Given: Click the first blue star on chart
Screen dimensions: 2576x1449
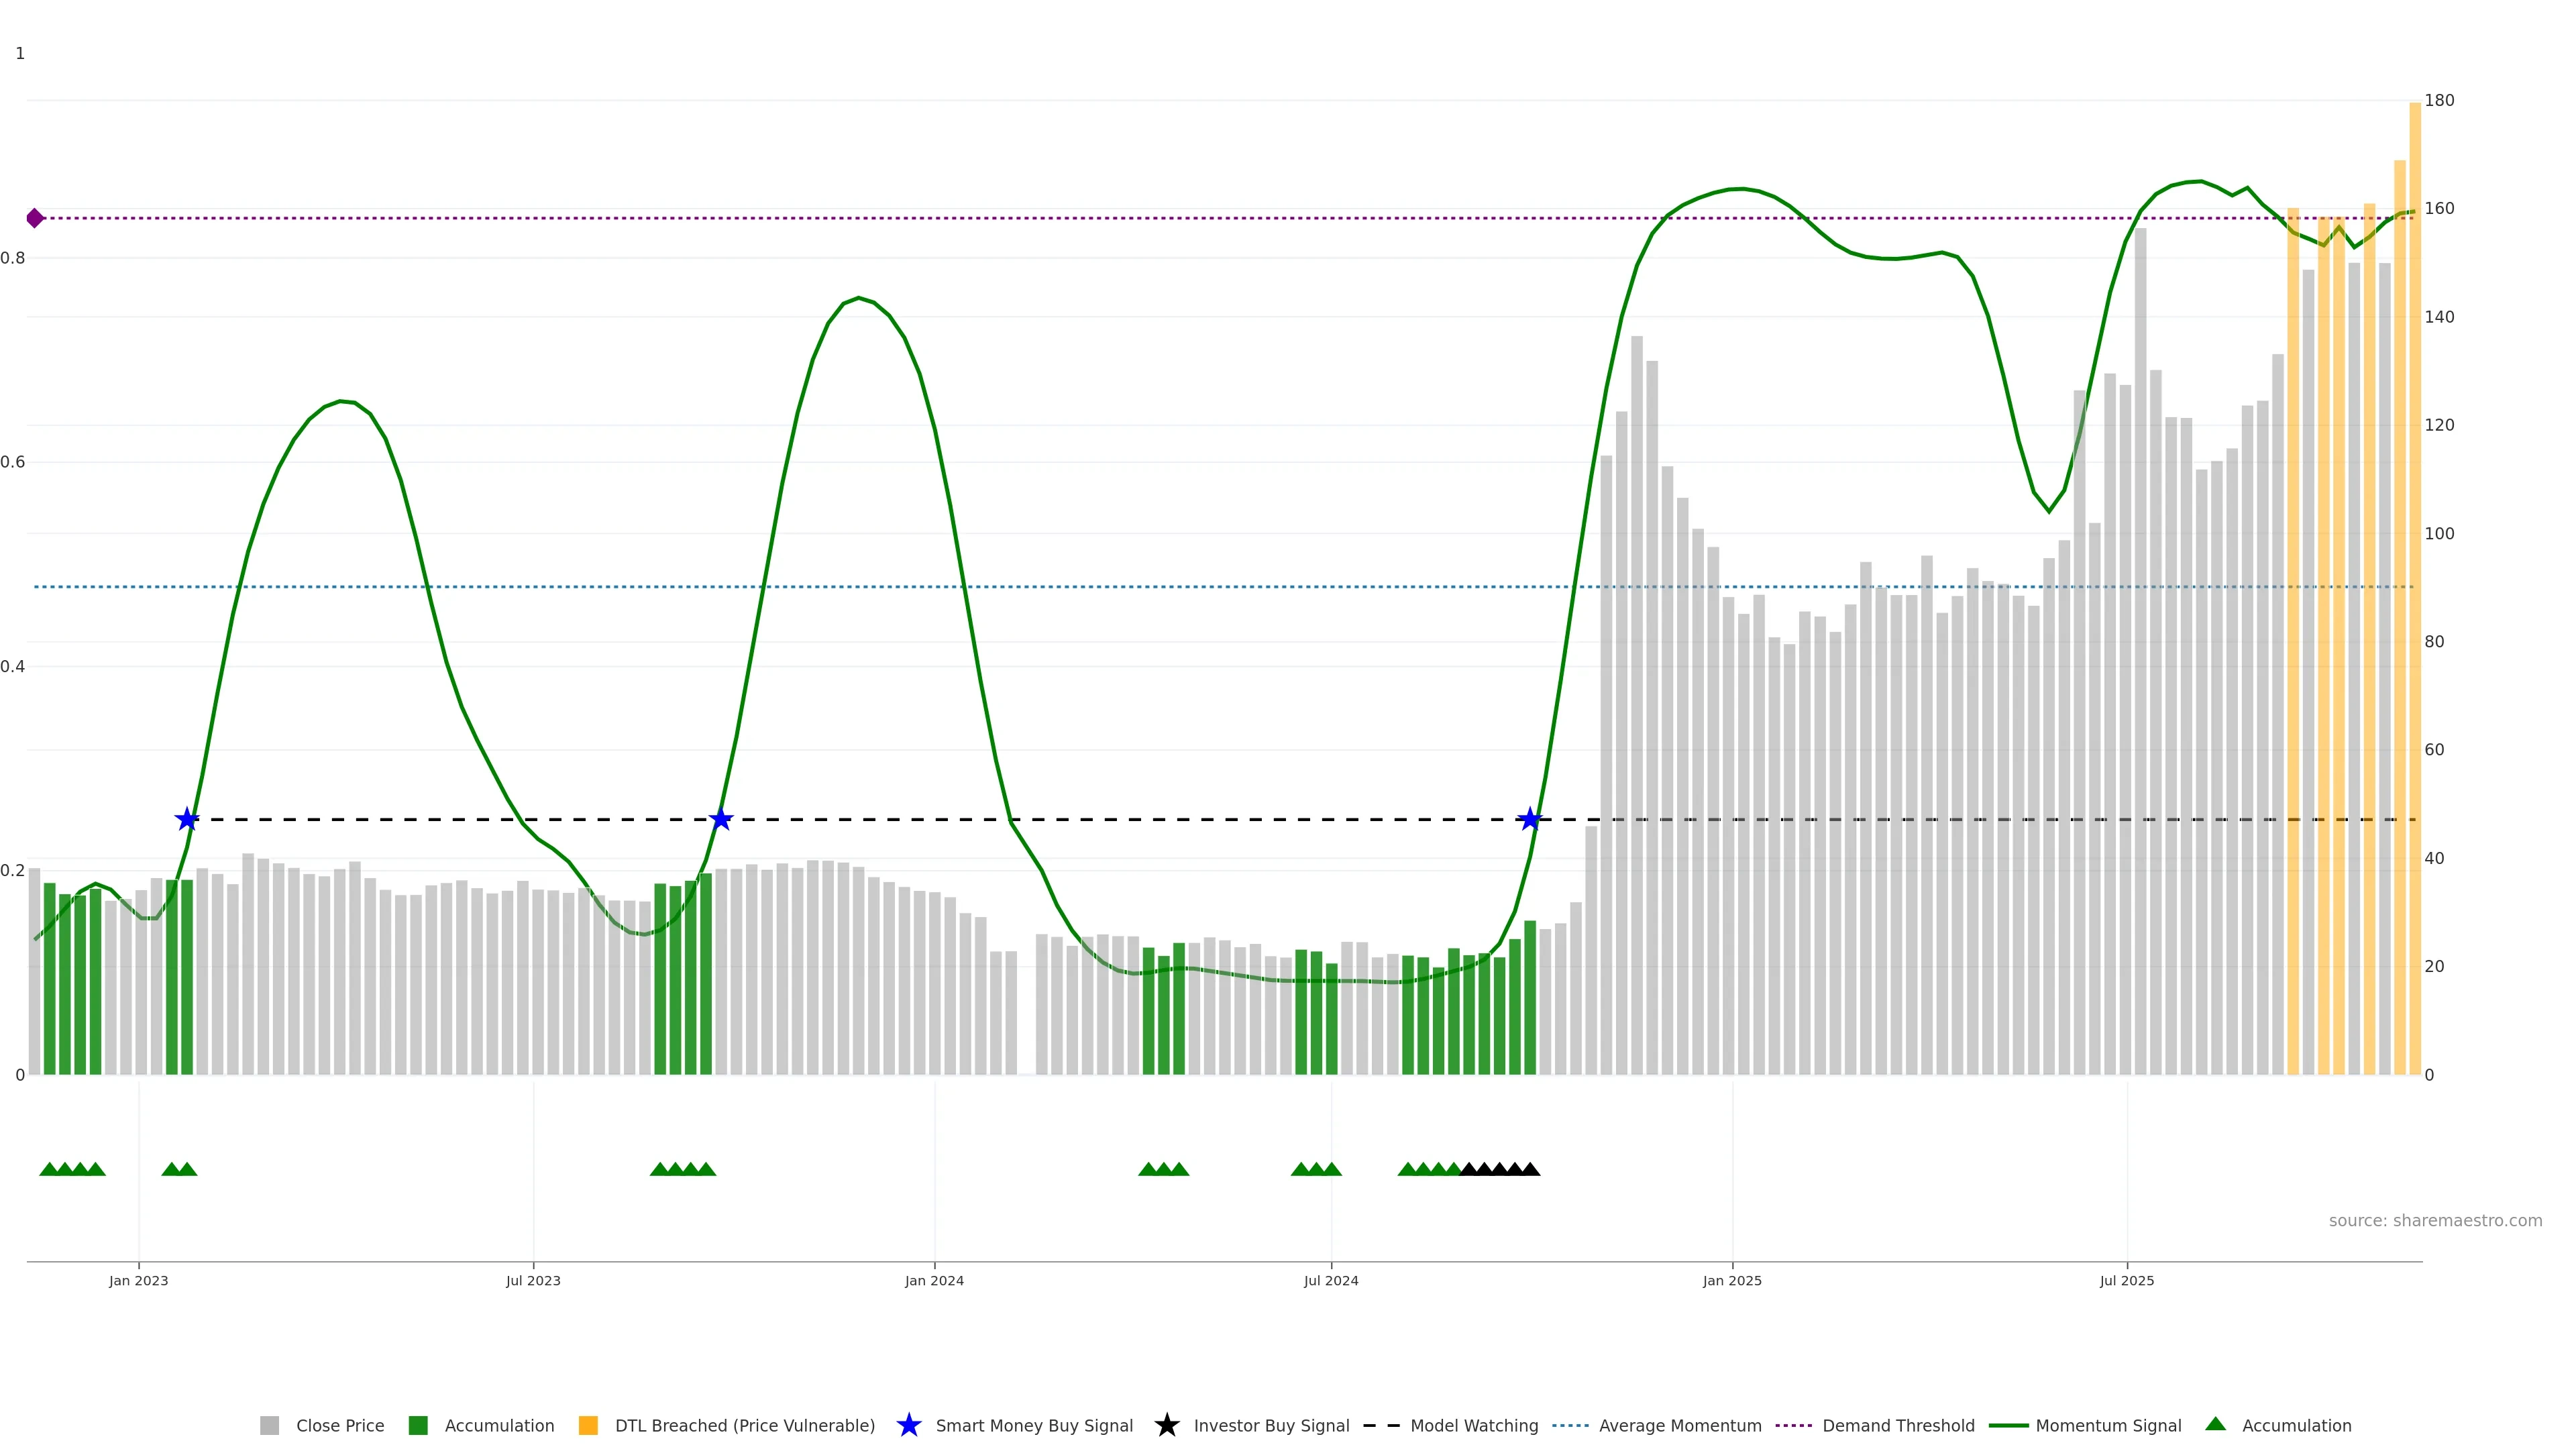Looking at the screenshot, I should [x=187, y=820].
